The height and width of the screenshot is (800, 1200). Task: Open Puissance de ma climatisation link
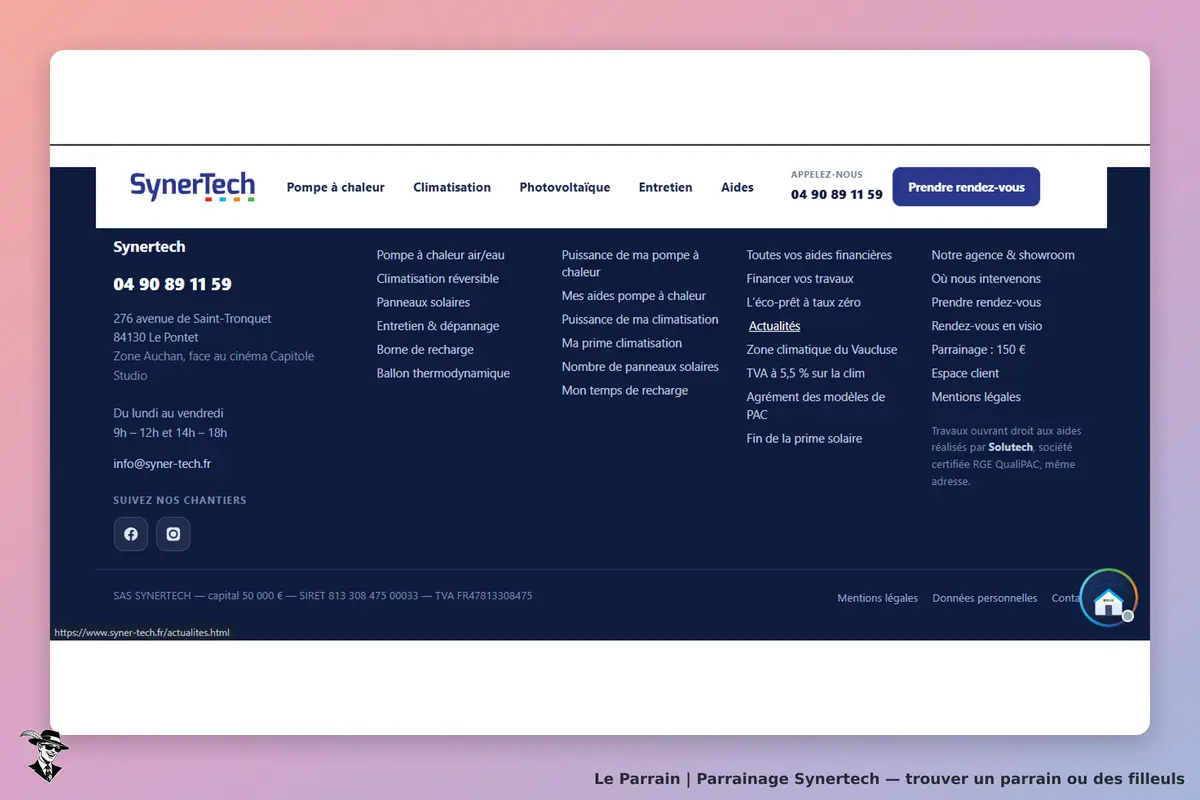click(x=640, y=320)
